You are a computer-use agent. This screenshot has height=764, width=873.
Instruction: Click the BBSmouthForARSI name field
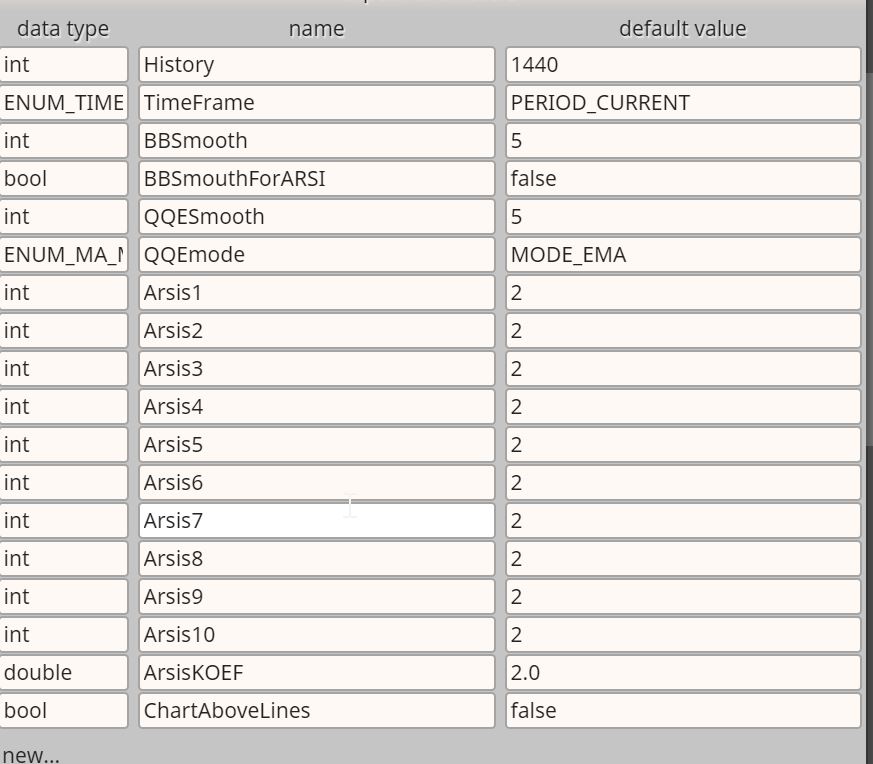pos(316,179)
